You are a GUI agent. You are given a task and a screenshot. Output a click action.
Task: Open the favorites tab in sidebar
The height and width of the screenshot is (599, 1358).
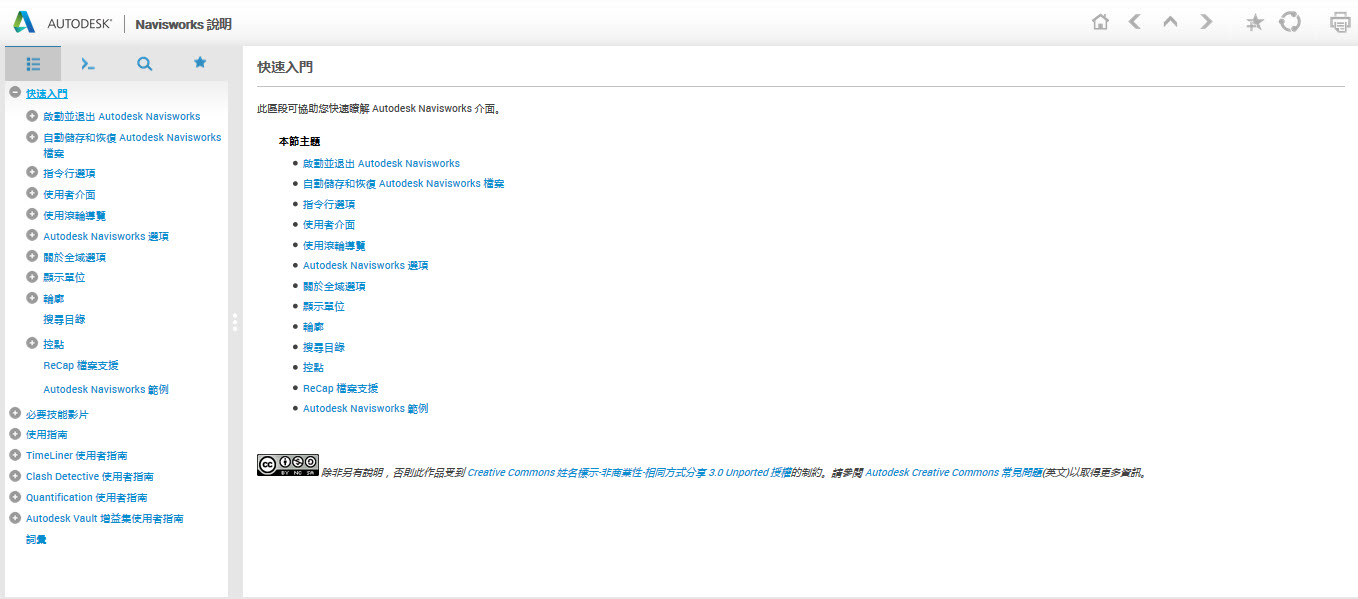coord(200,63)
